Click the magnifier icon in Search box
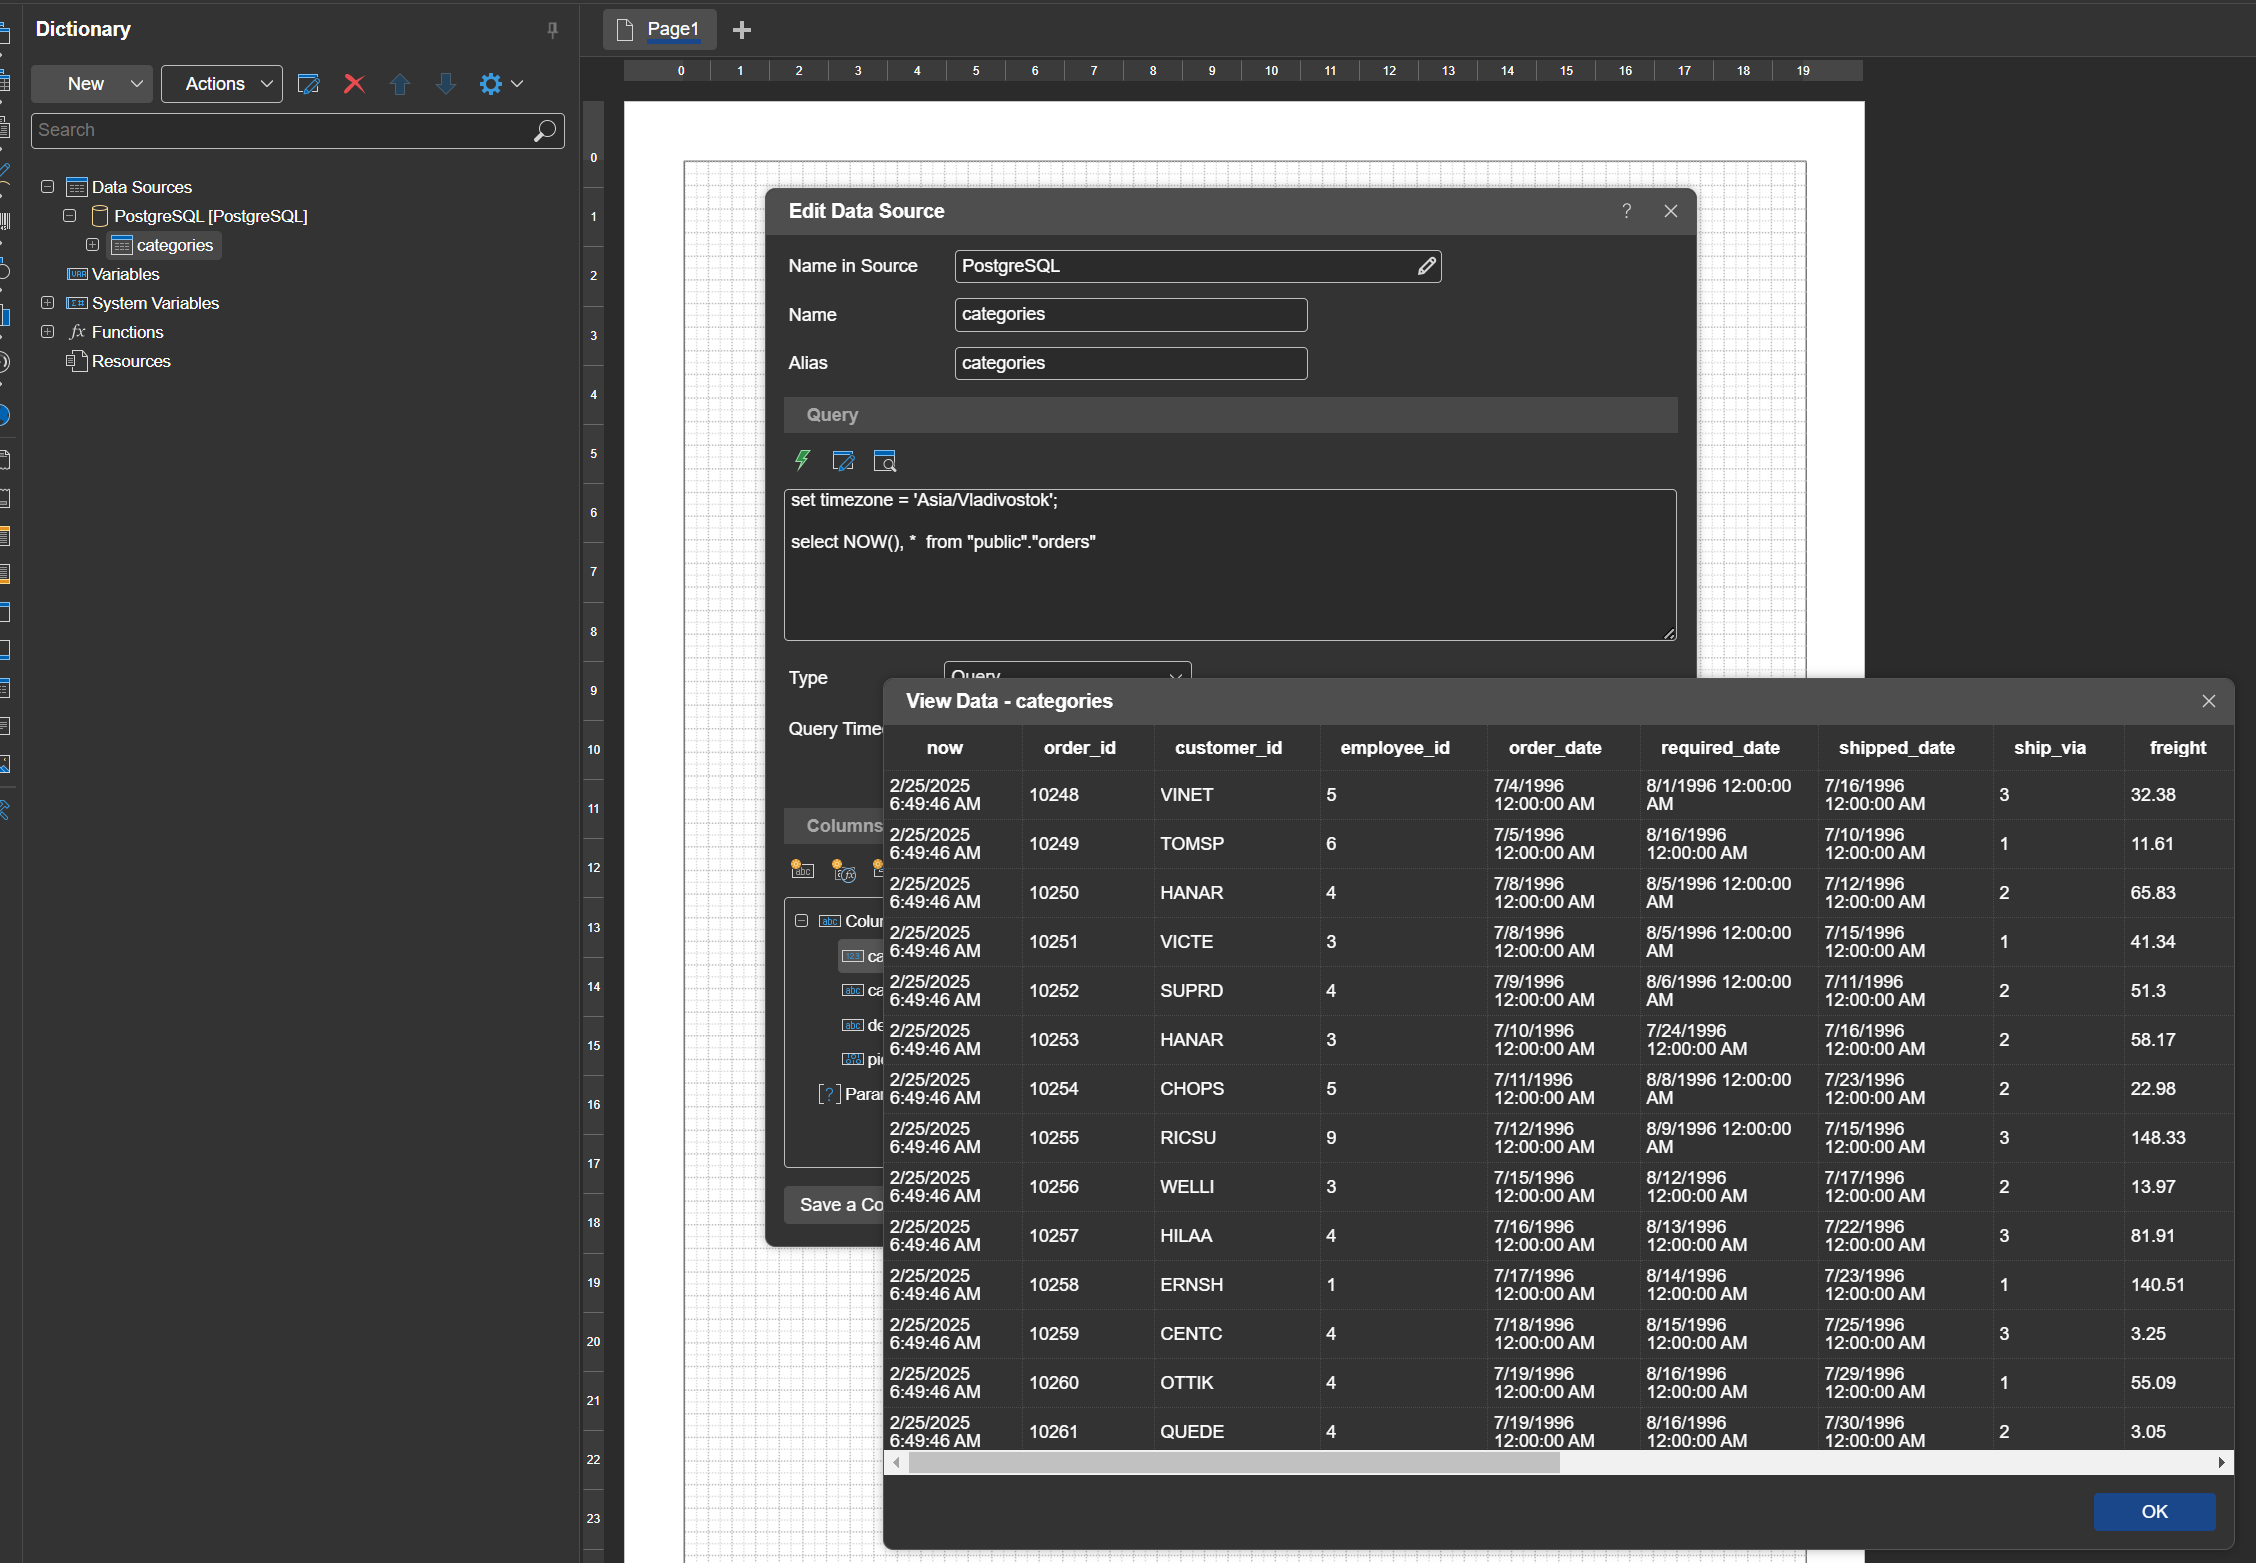The image size is (2256, 1563). coord(545,131)
